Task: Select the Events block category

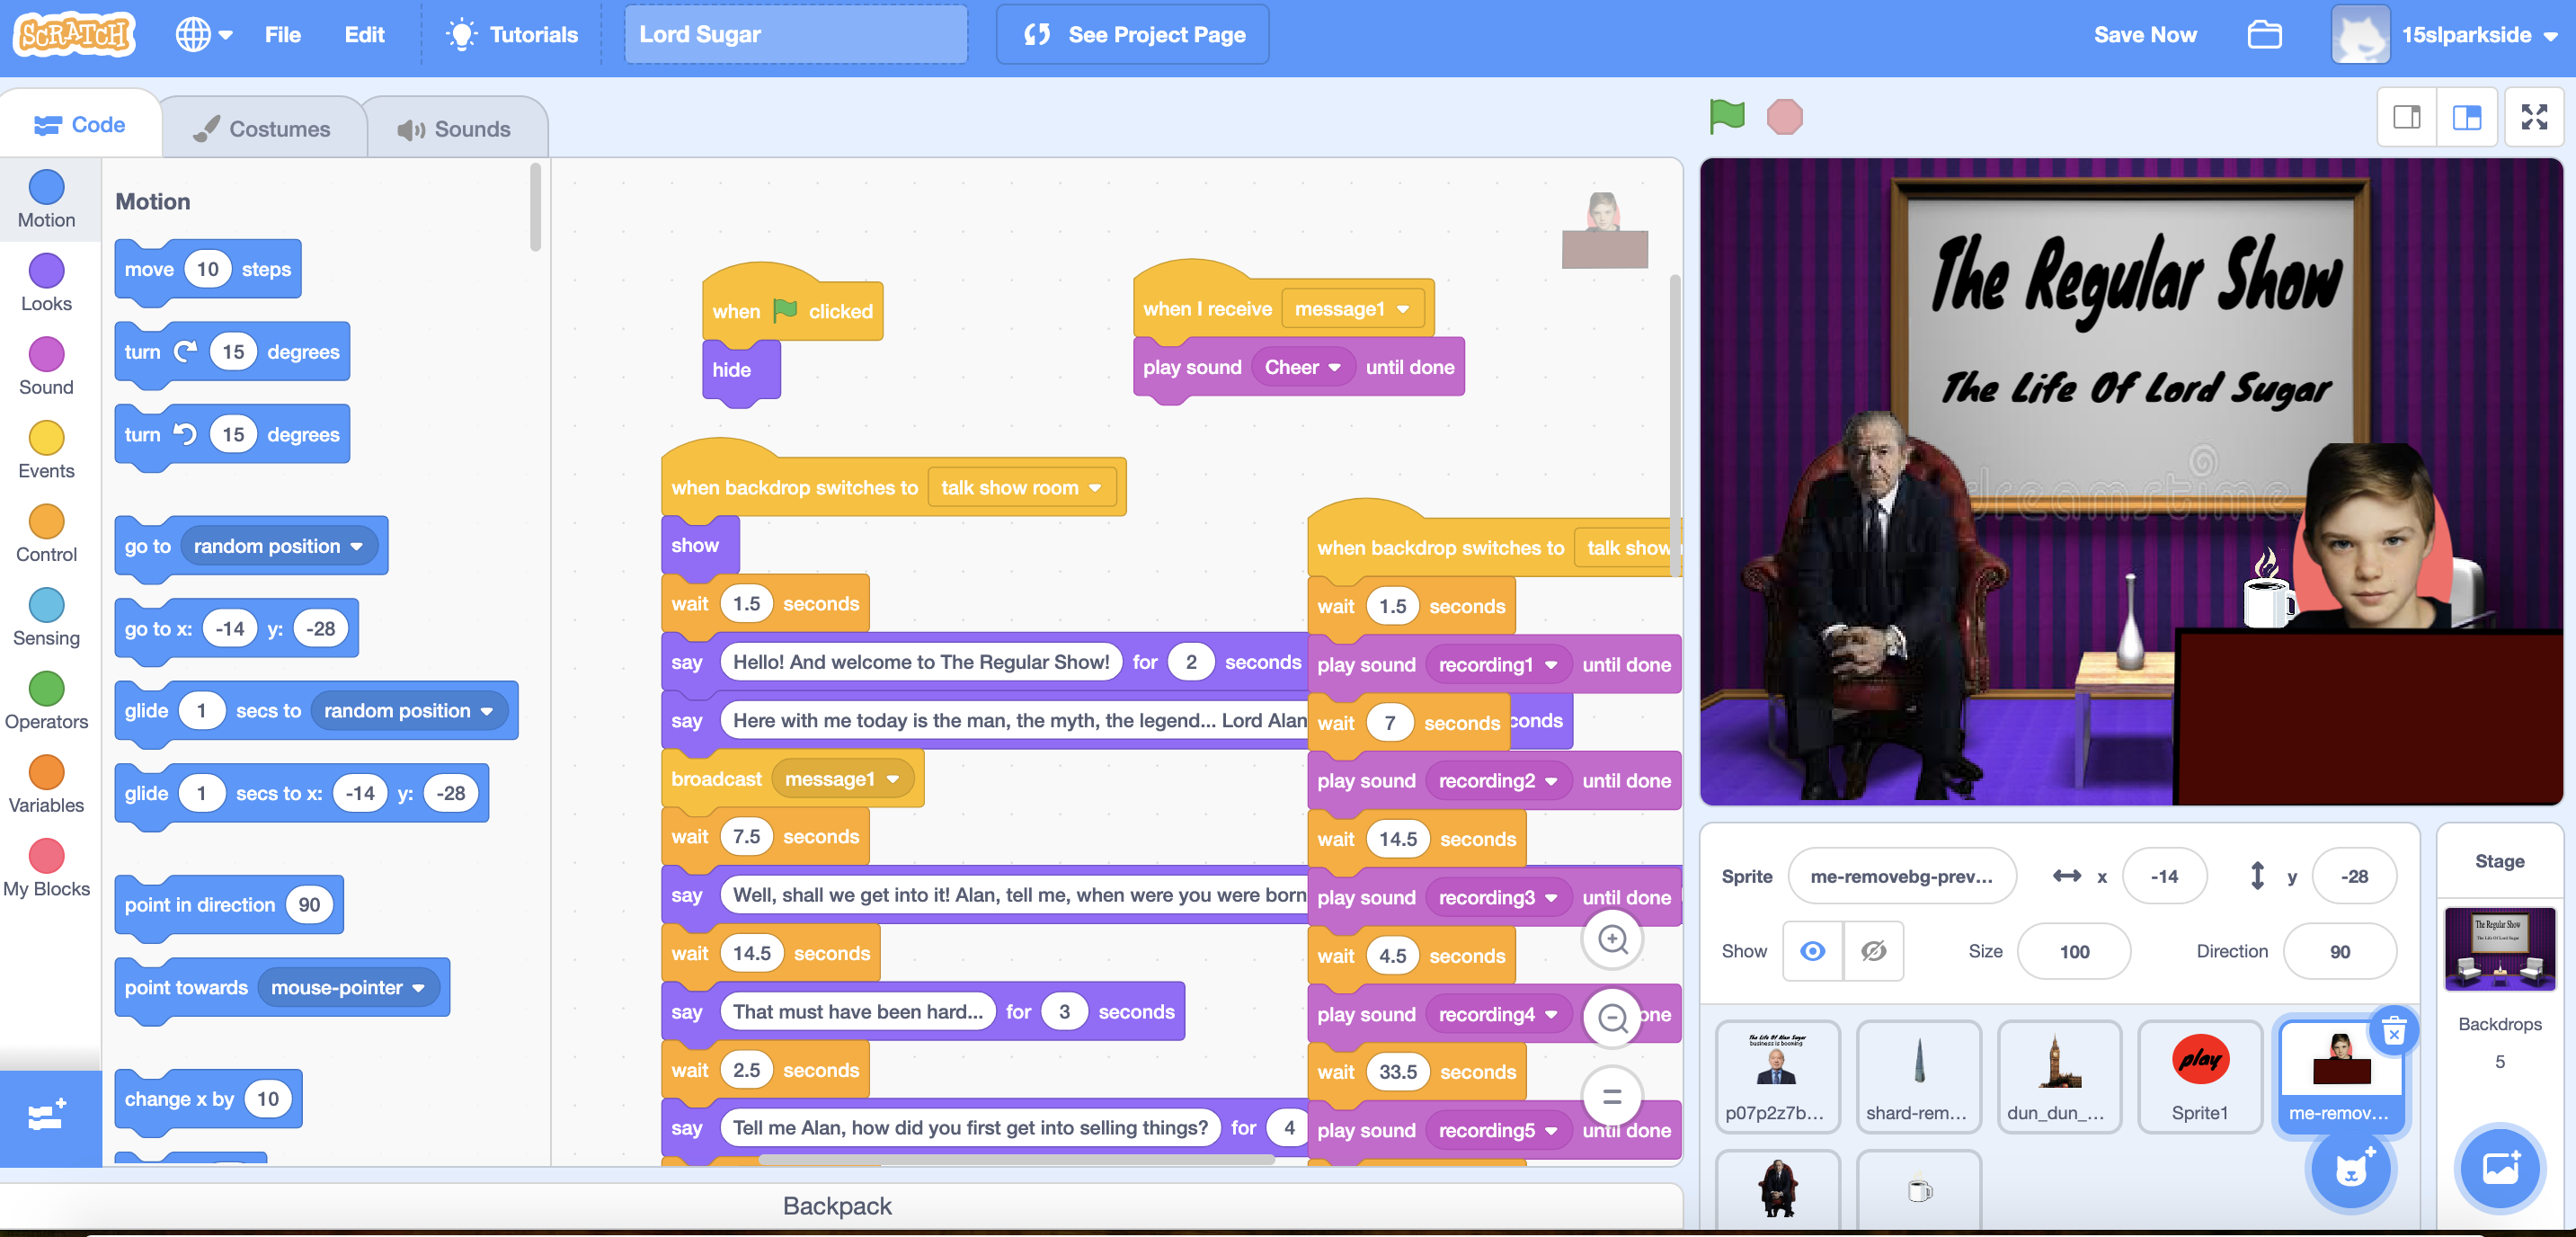Action: 47,451
